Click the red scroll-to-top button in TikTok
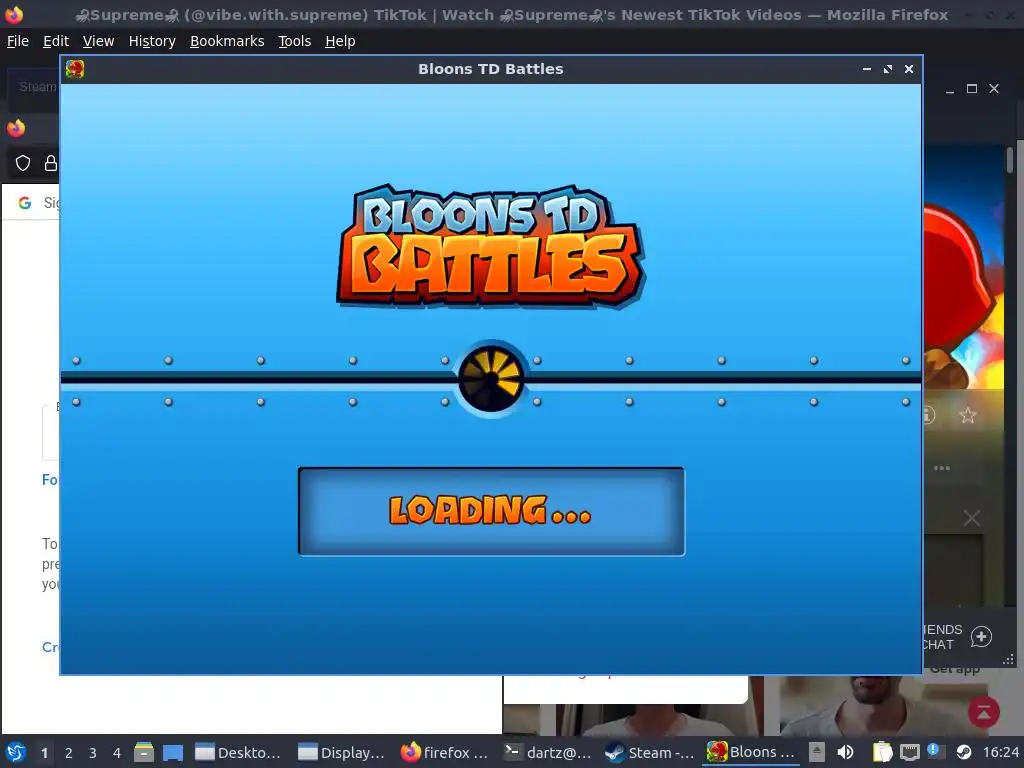This screenshot has width=1024, height=768. (x=984, y=712)
